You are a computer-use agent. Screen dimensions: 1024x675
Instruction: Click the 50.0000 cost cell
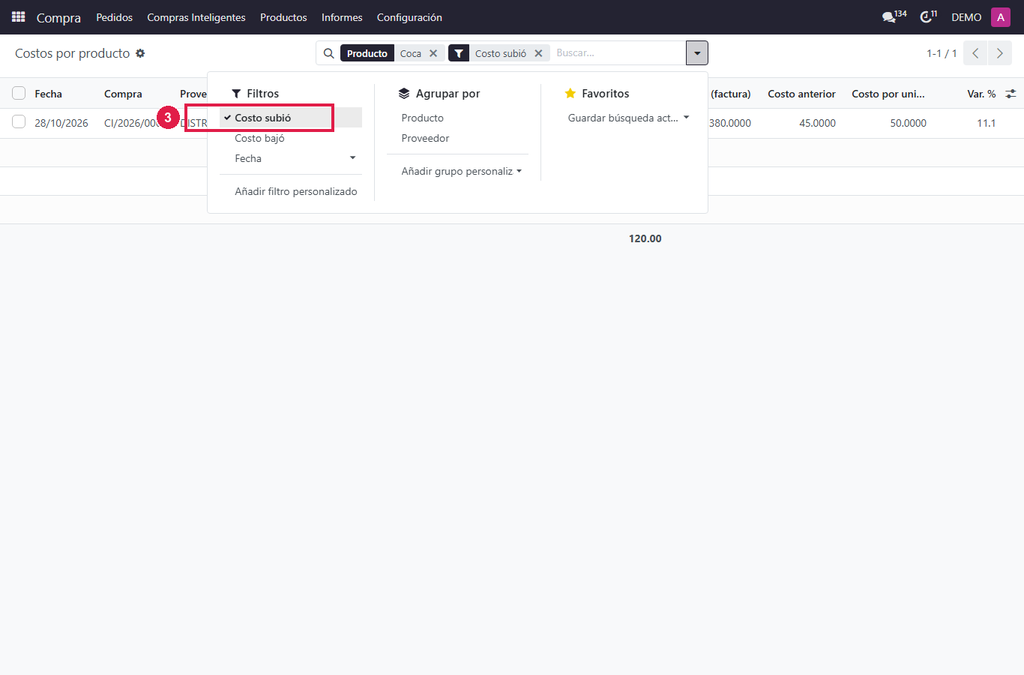pos(908,123)
